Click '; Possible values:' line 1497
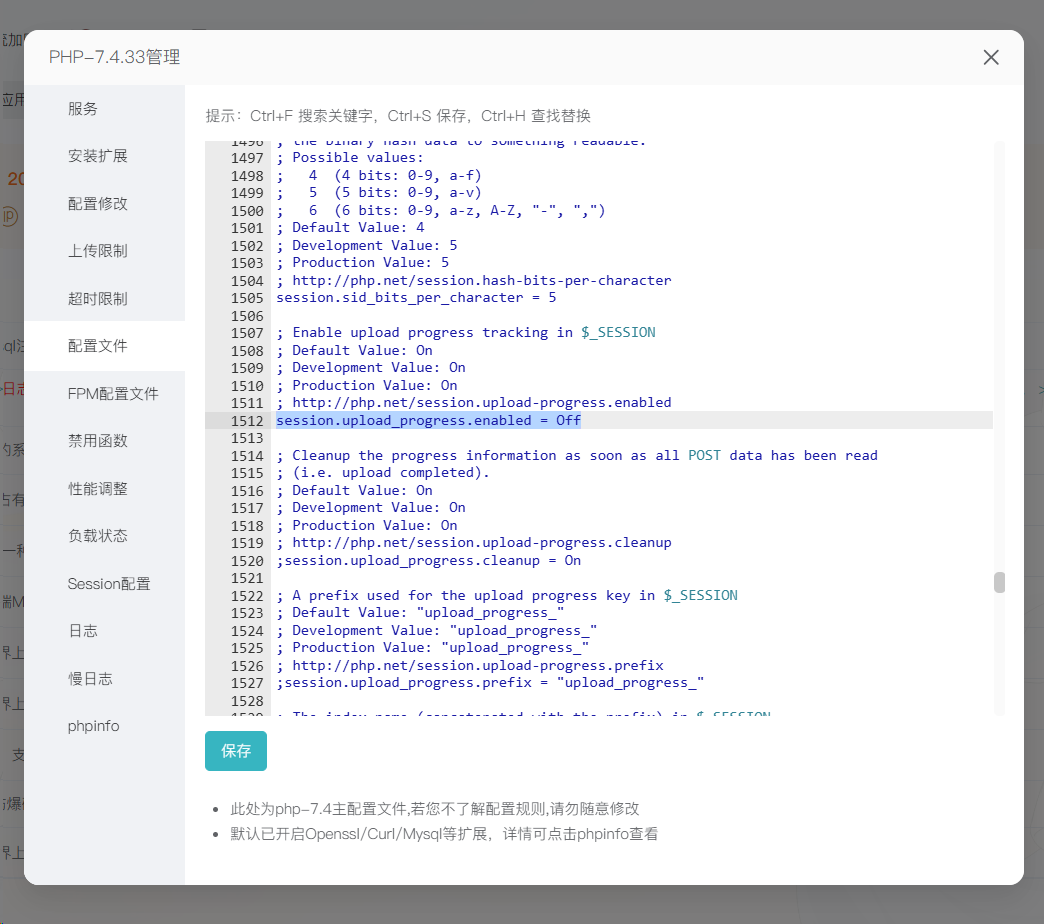This screenshot has height=924, width=1044. 350,158
